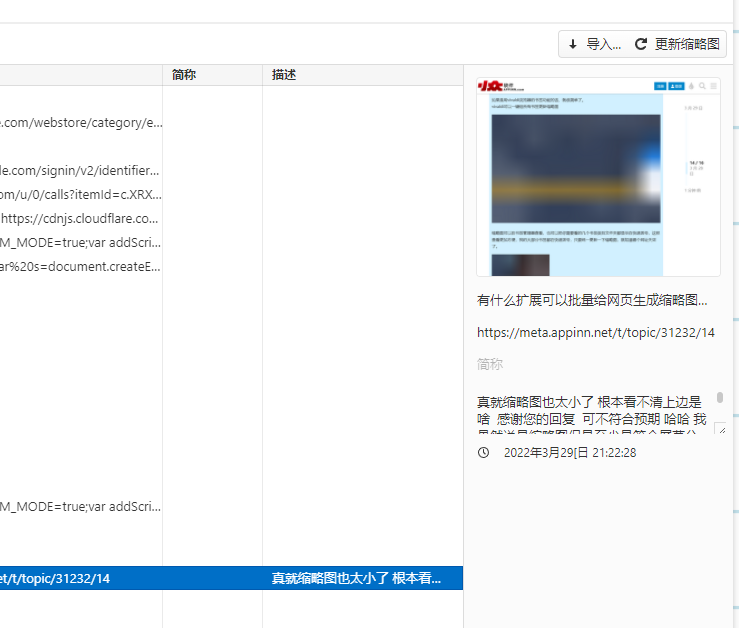
Task: Click the clock icon beside the timestamp
Action: click(x=484, y=453)
